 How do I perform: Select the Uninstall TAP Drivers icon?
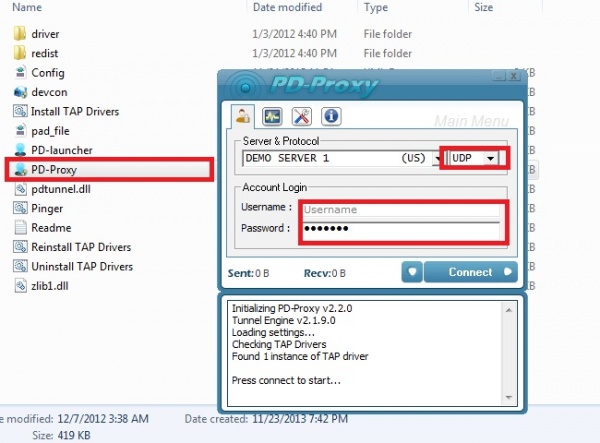(x=20, y=266)
